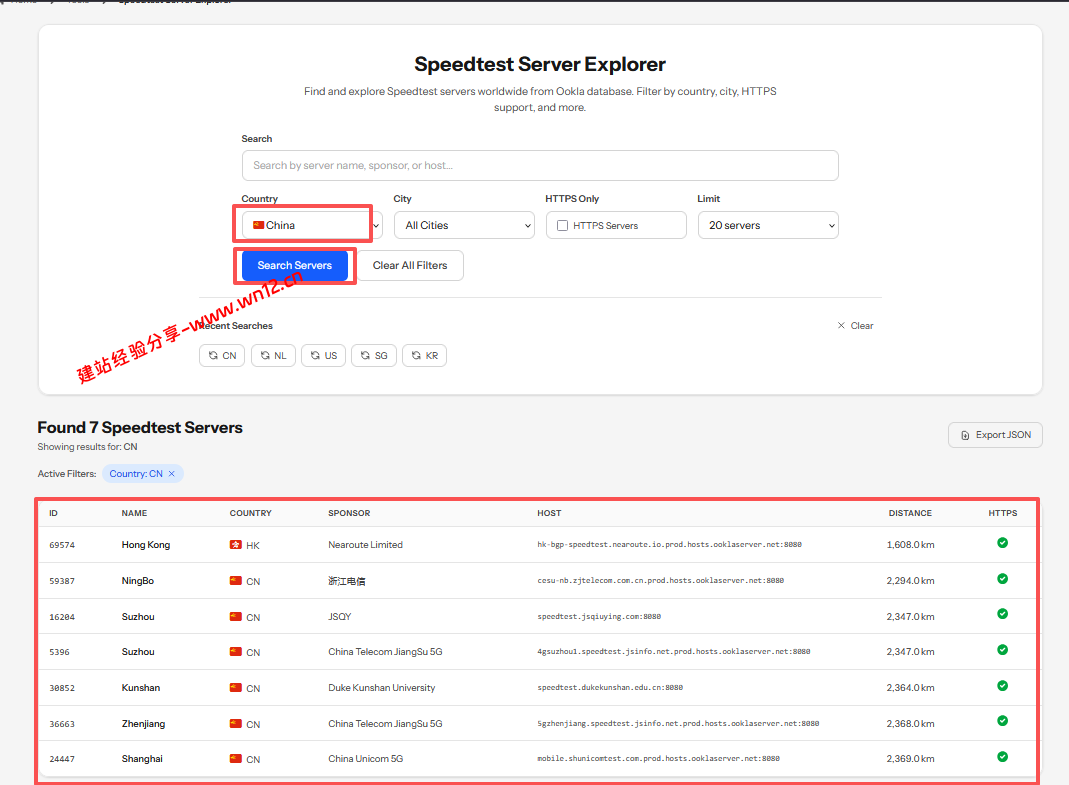Click sponsor Nearoute Limited
The width and height of the screenshot is (1069, 785).
(365, 545)
